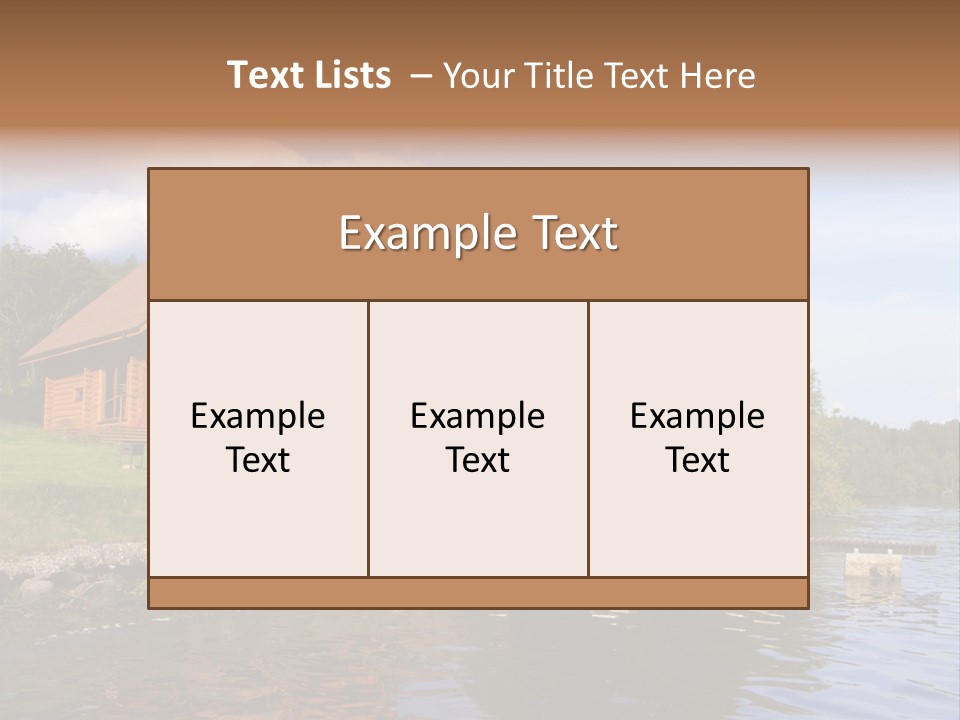Click the divider between middle and right cells
This screenshot has width=960, height=720.
coord(588,438)
